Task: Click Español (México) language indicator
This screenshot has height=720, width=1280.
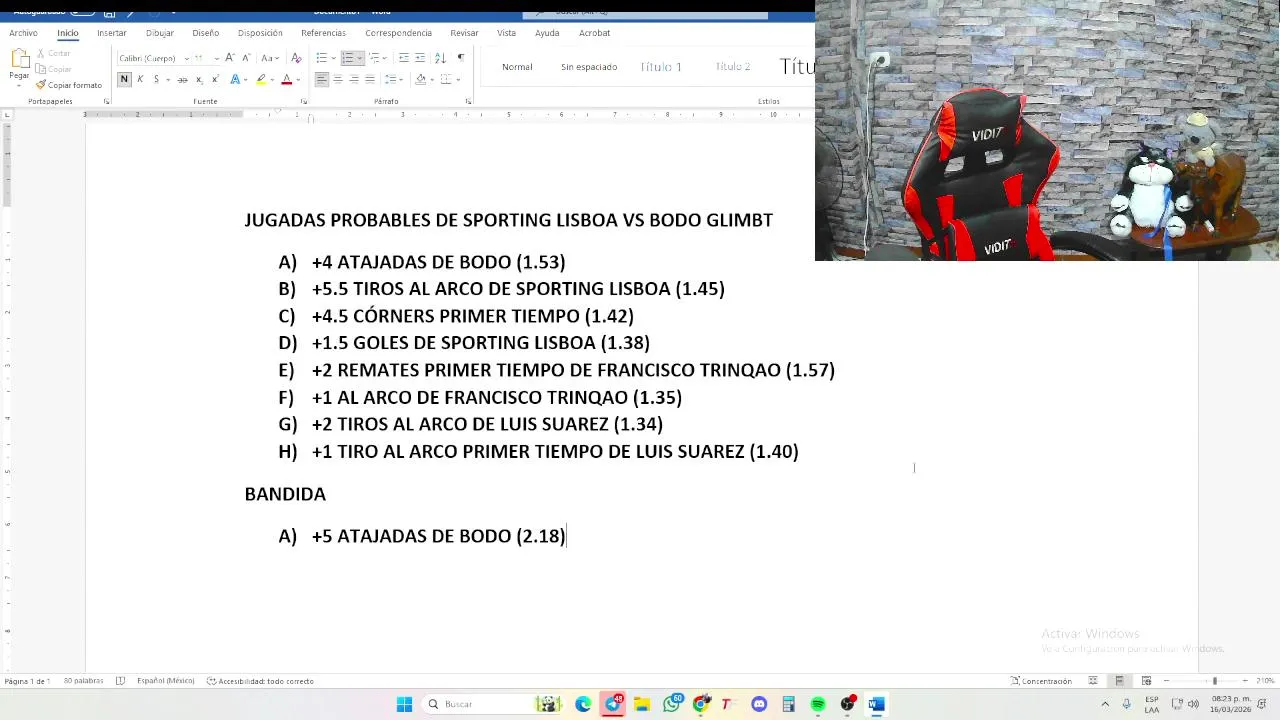Action: [165, 681]
